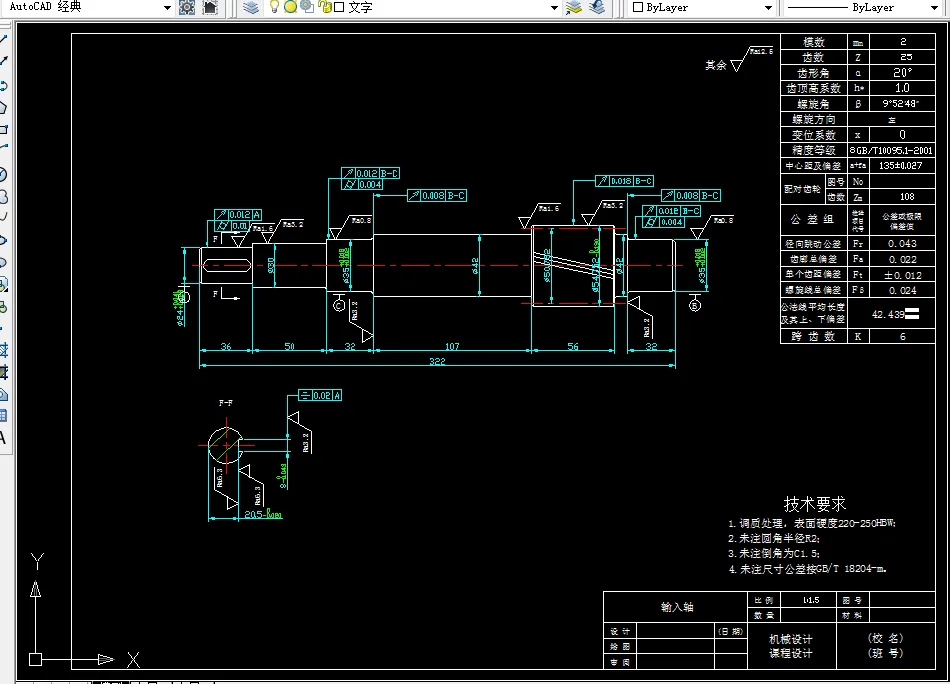Select the Circle tool

(x=3, y=174)
